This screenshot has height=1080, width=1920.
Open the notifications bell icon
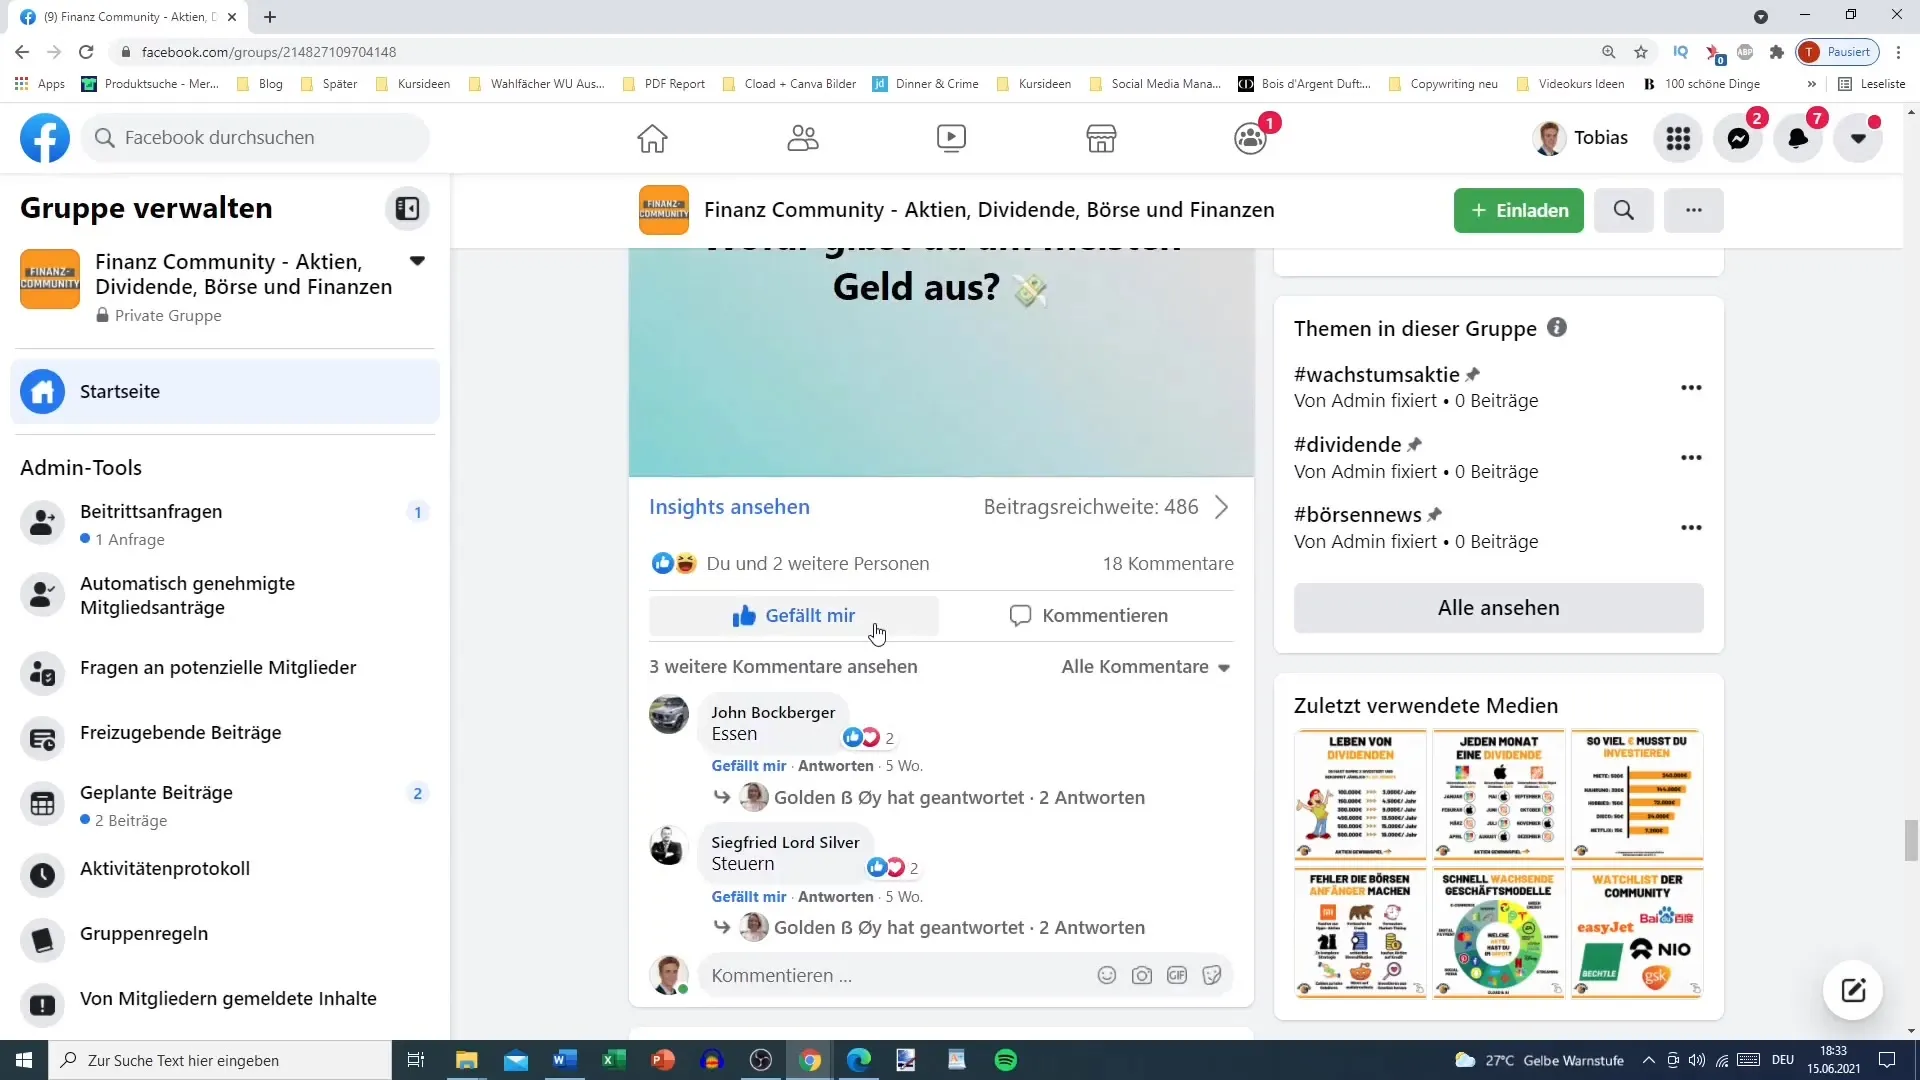[x=1798, y=138]
